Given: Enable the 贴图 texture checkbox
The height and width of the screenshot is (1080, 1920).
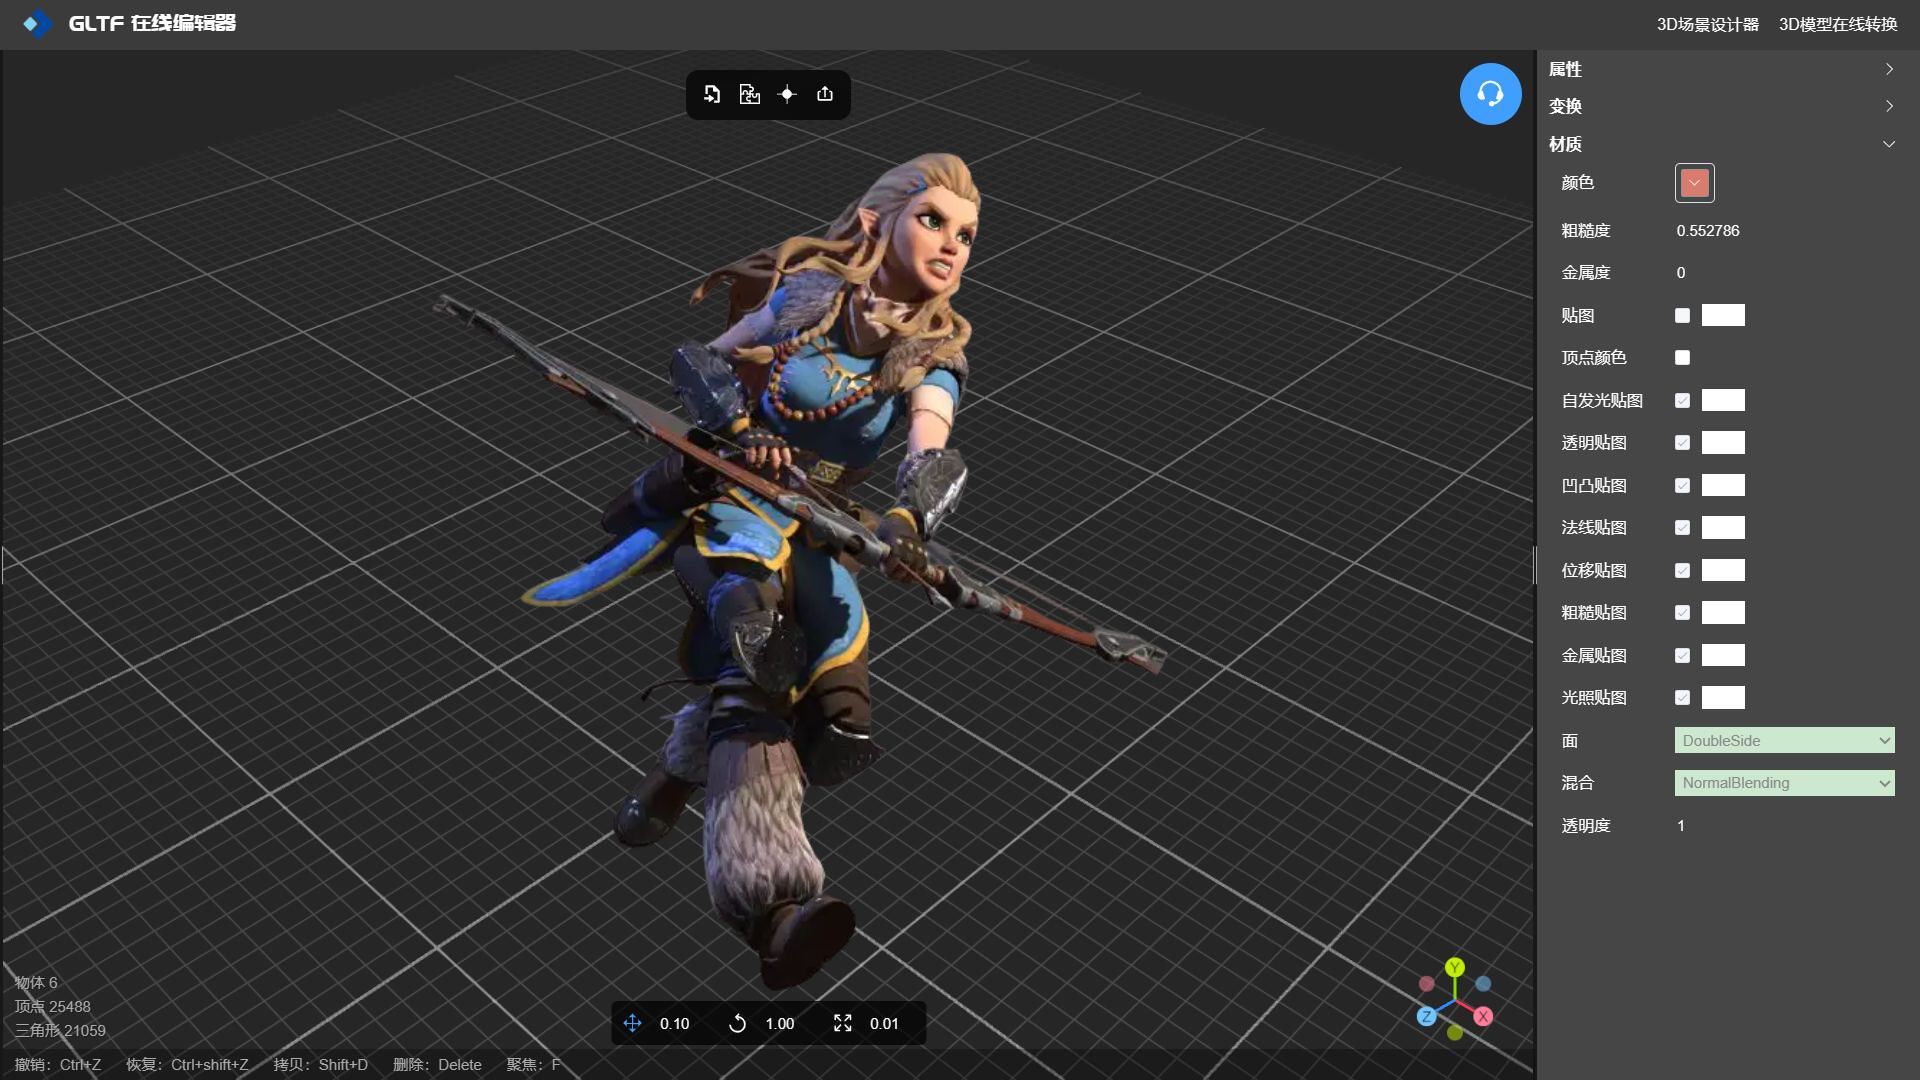Looking at the screenshot, I should click(1682, 316).
